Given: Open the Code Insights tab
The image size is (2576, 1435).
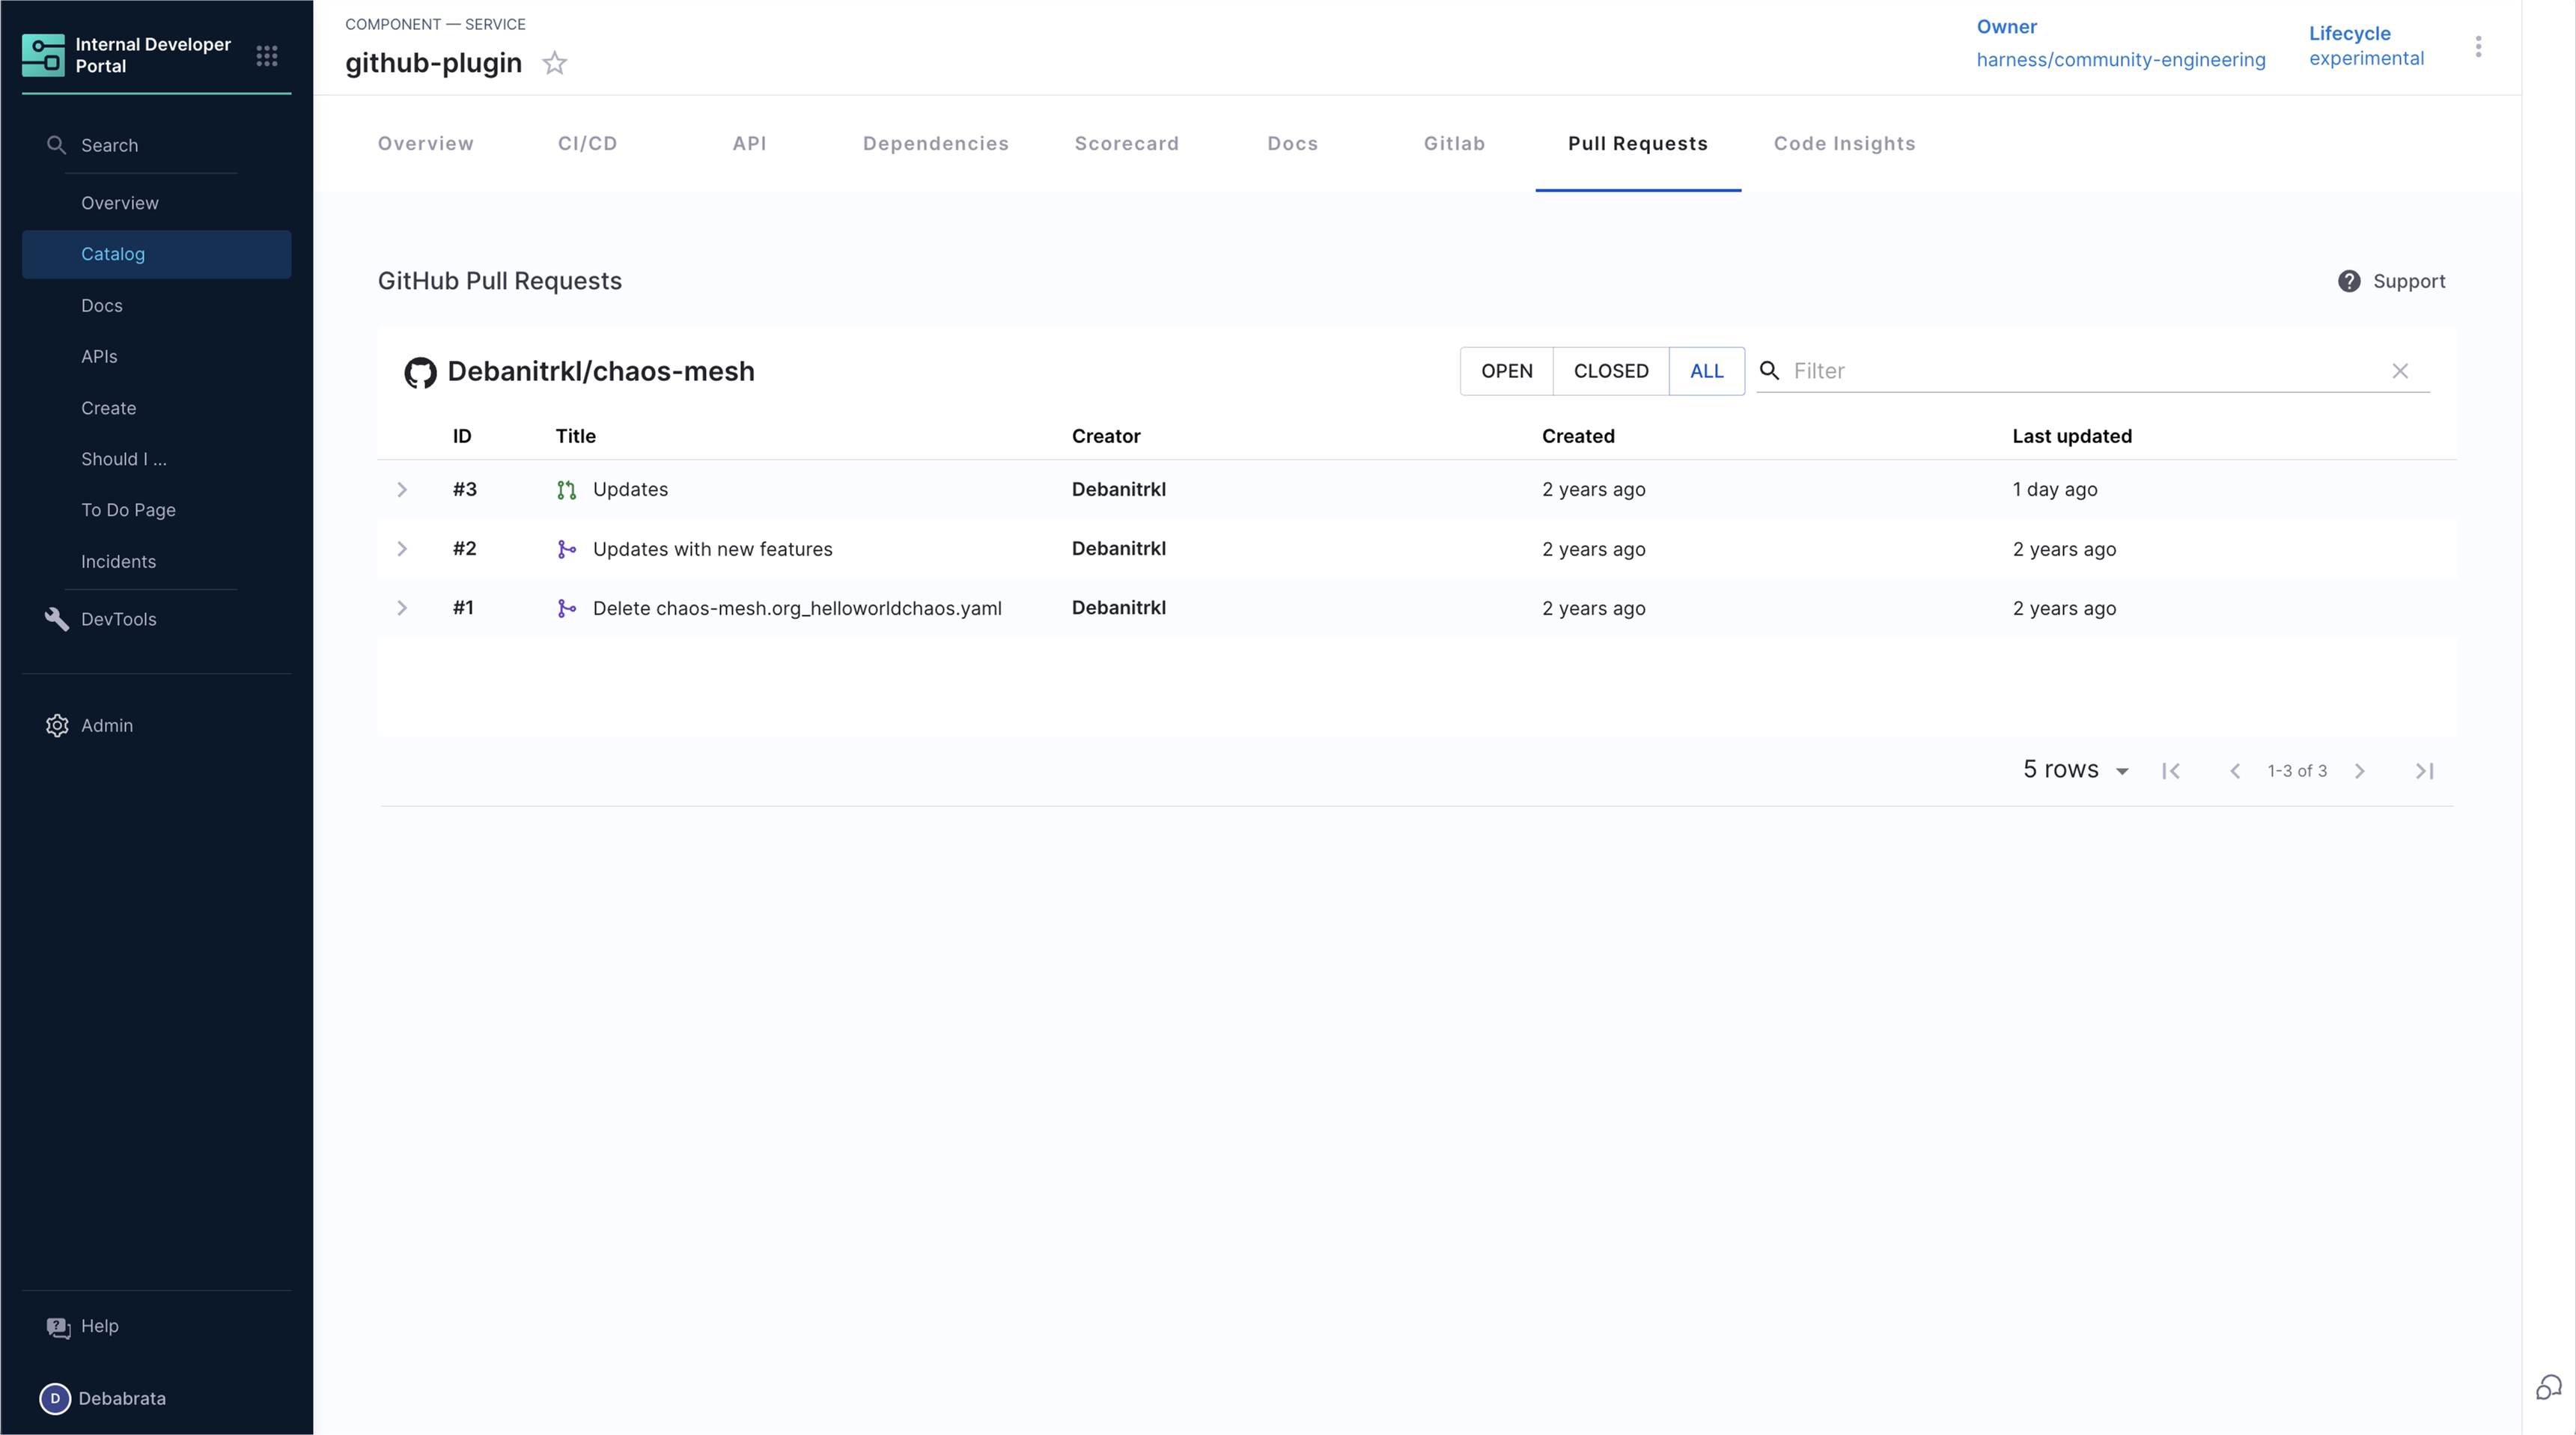Looking at the screenshot, I should click(x=1843, y=144).
